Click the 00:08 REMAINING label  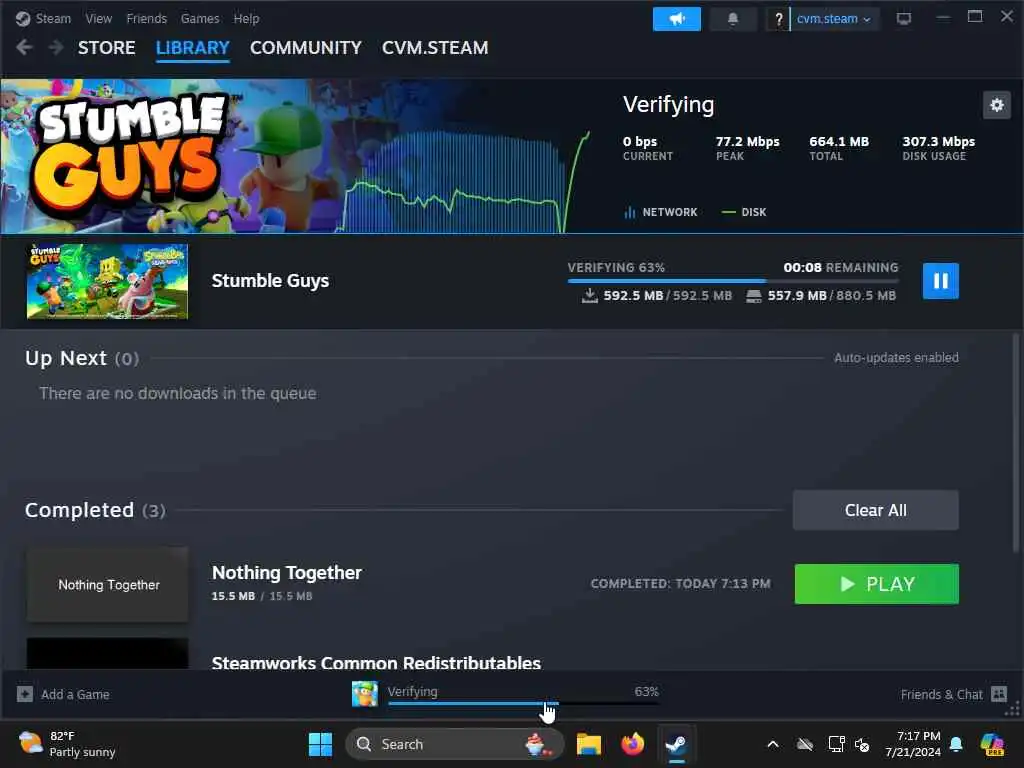(840, 268)
